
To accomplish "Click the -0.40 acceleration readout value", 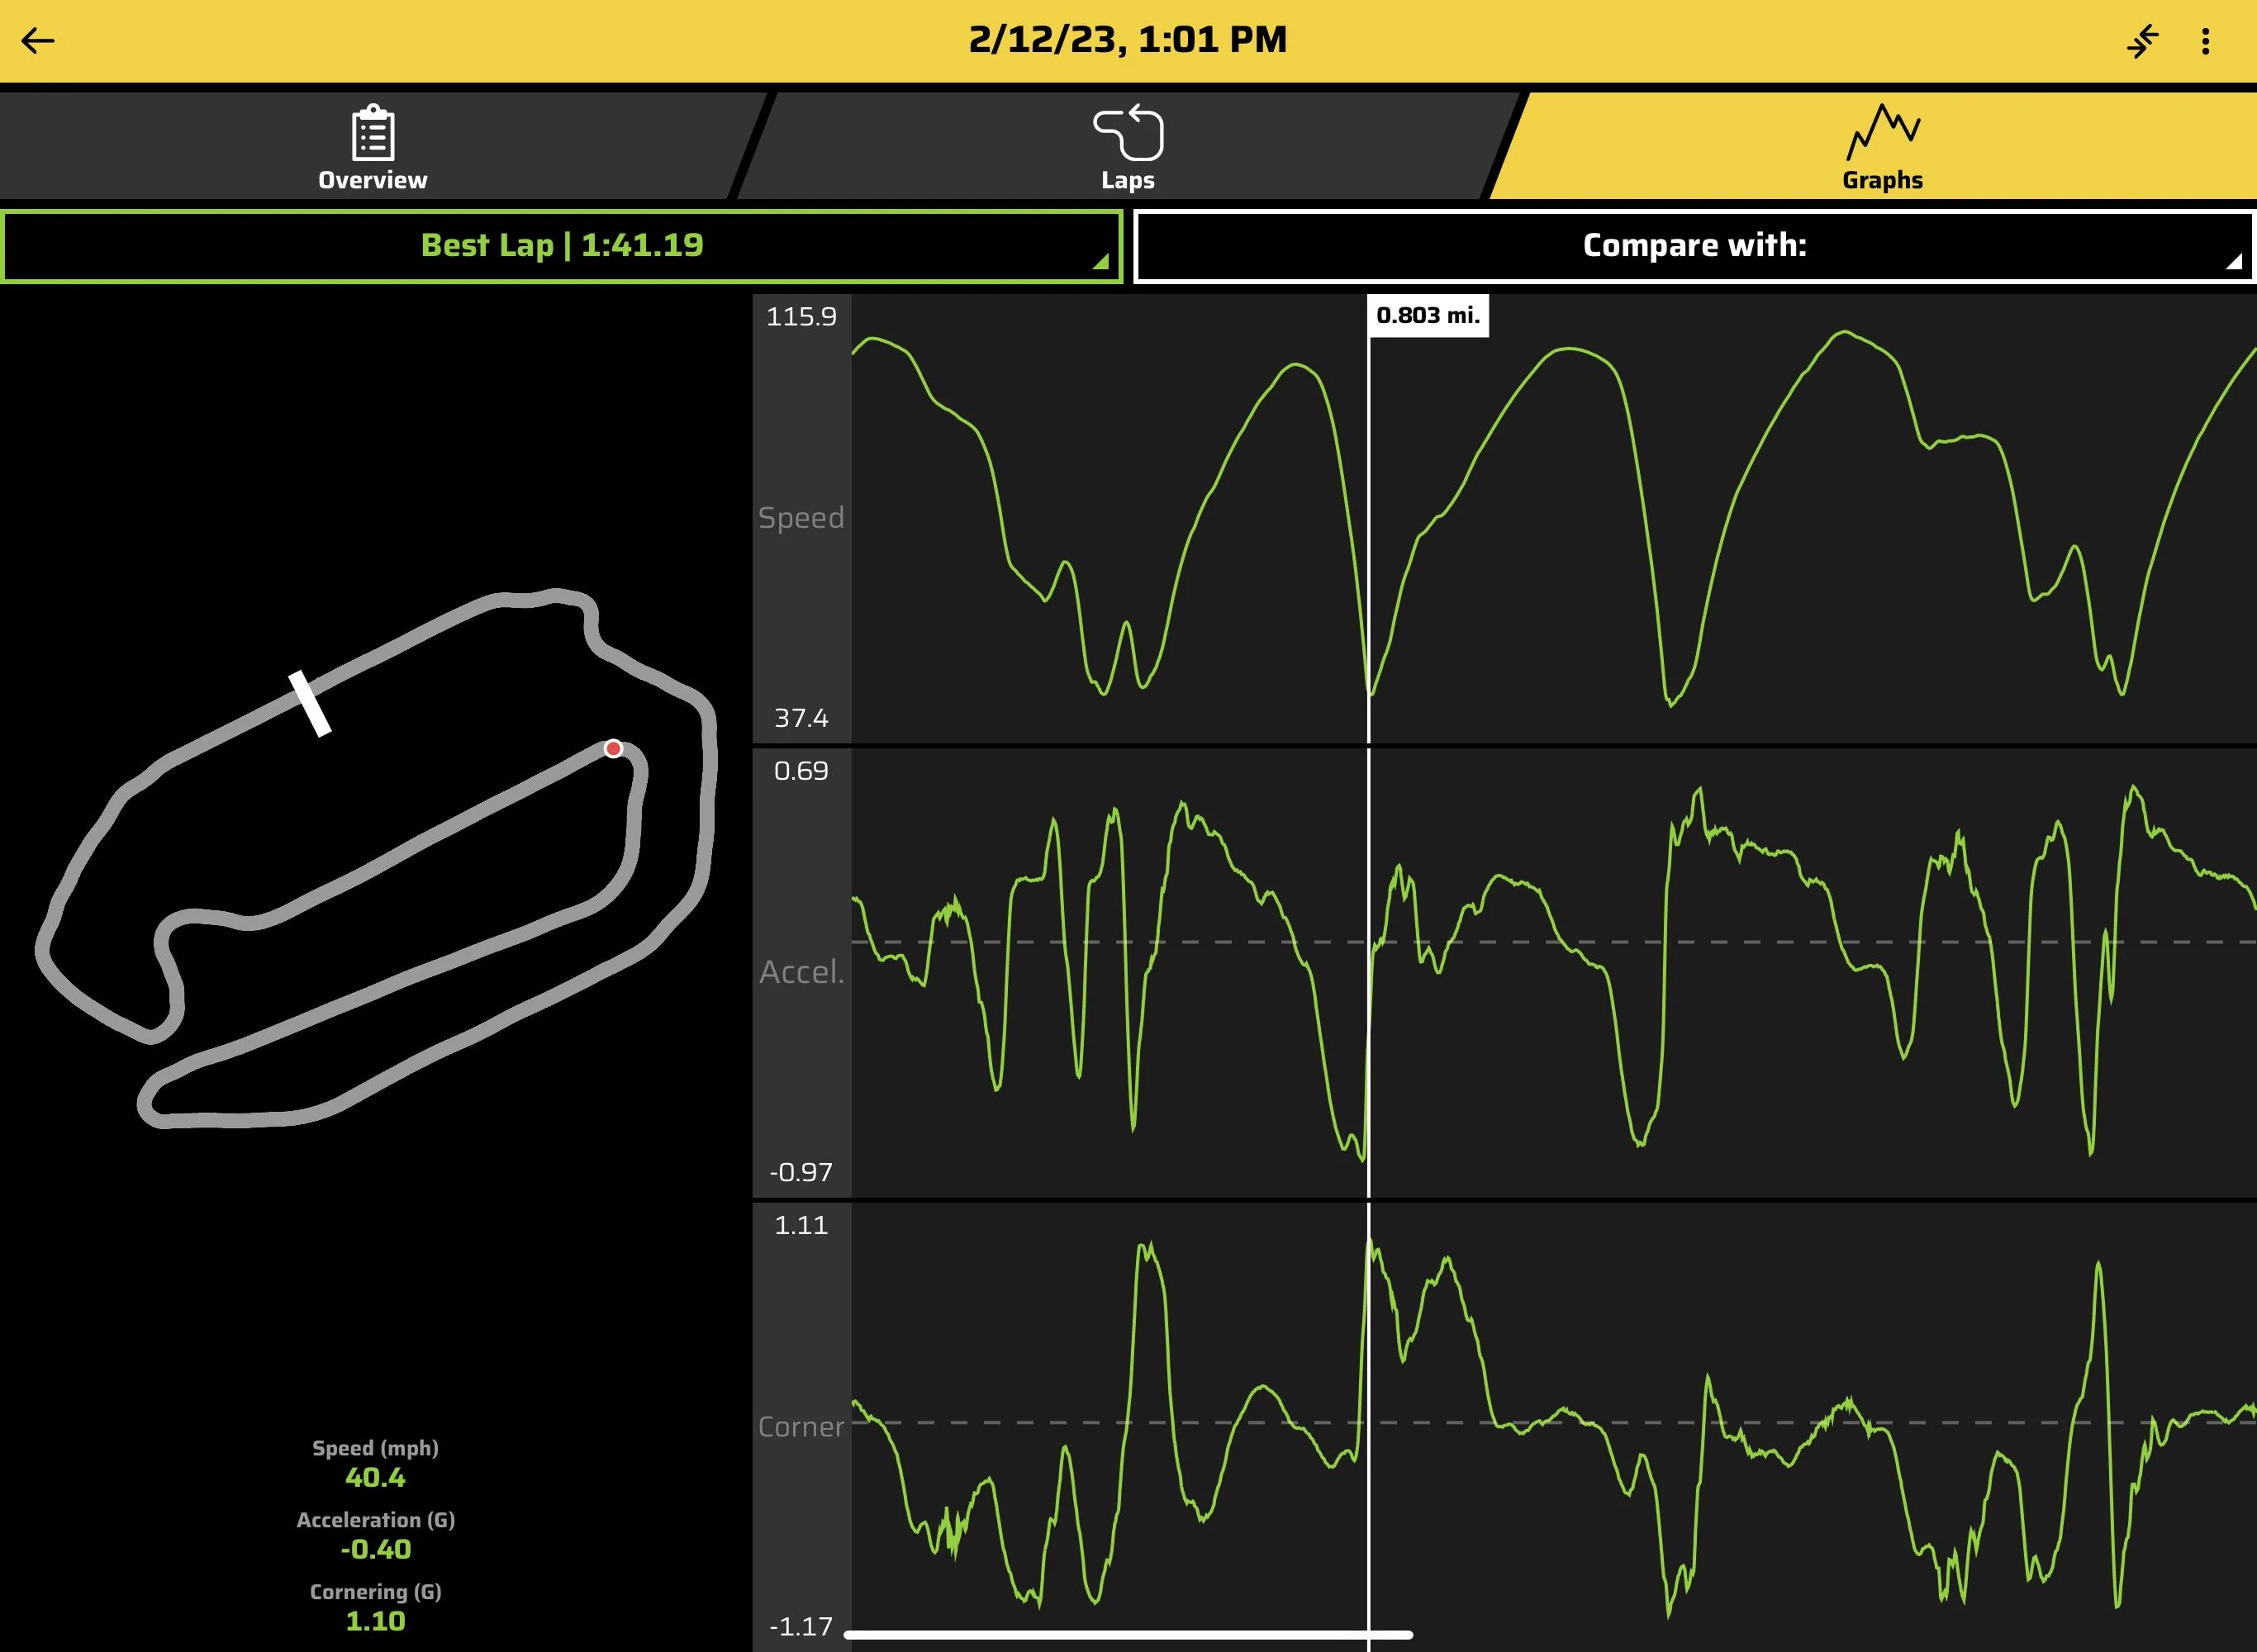I will click(375, 1549).
